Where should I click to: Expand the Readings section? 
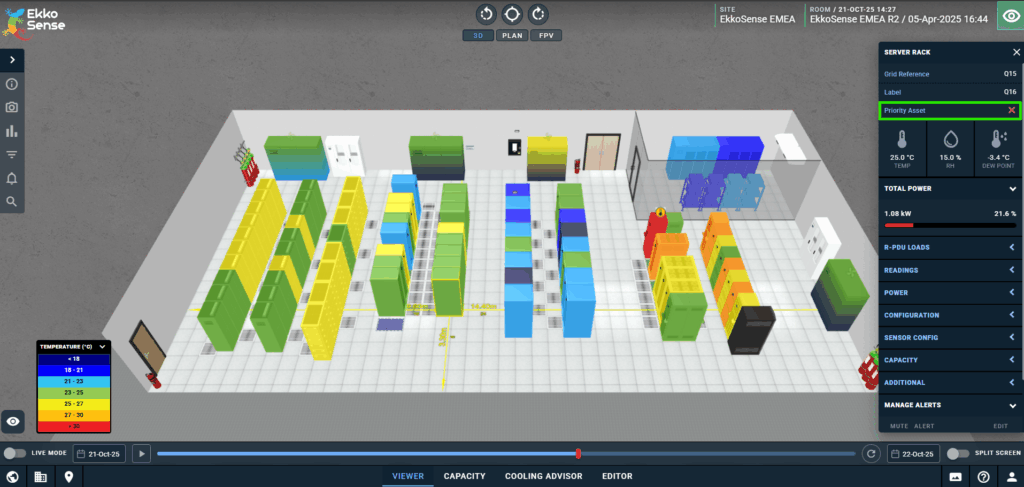(x=950, y=270)
